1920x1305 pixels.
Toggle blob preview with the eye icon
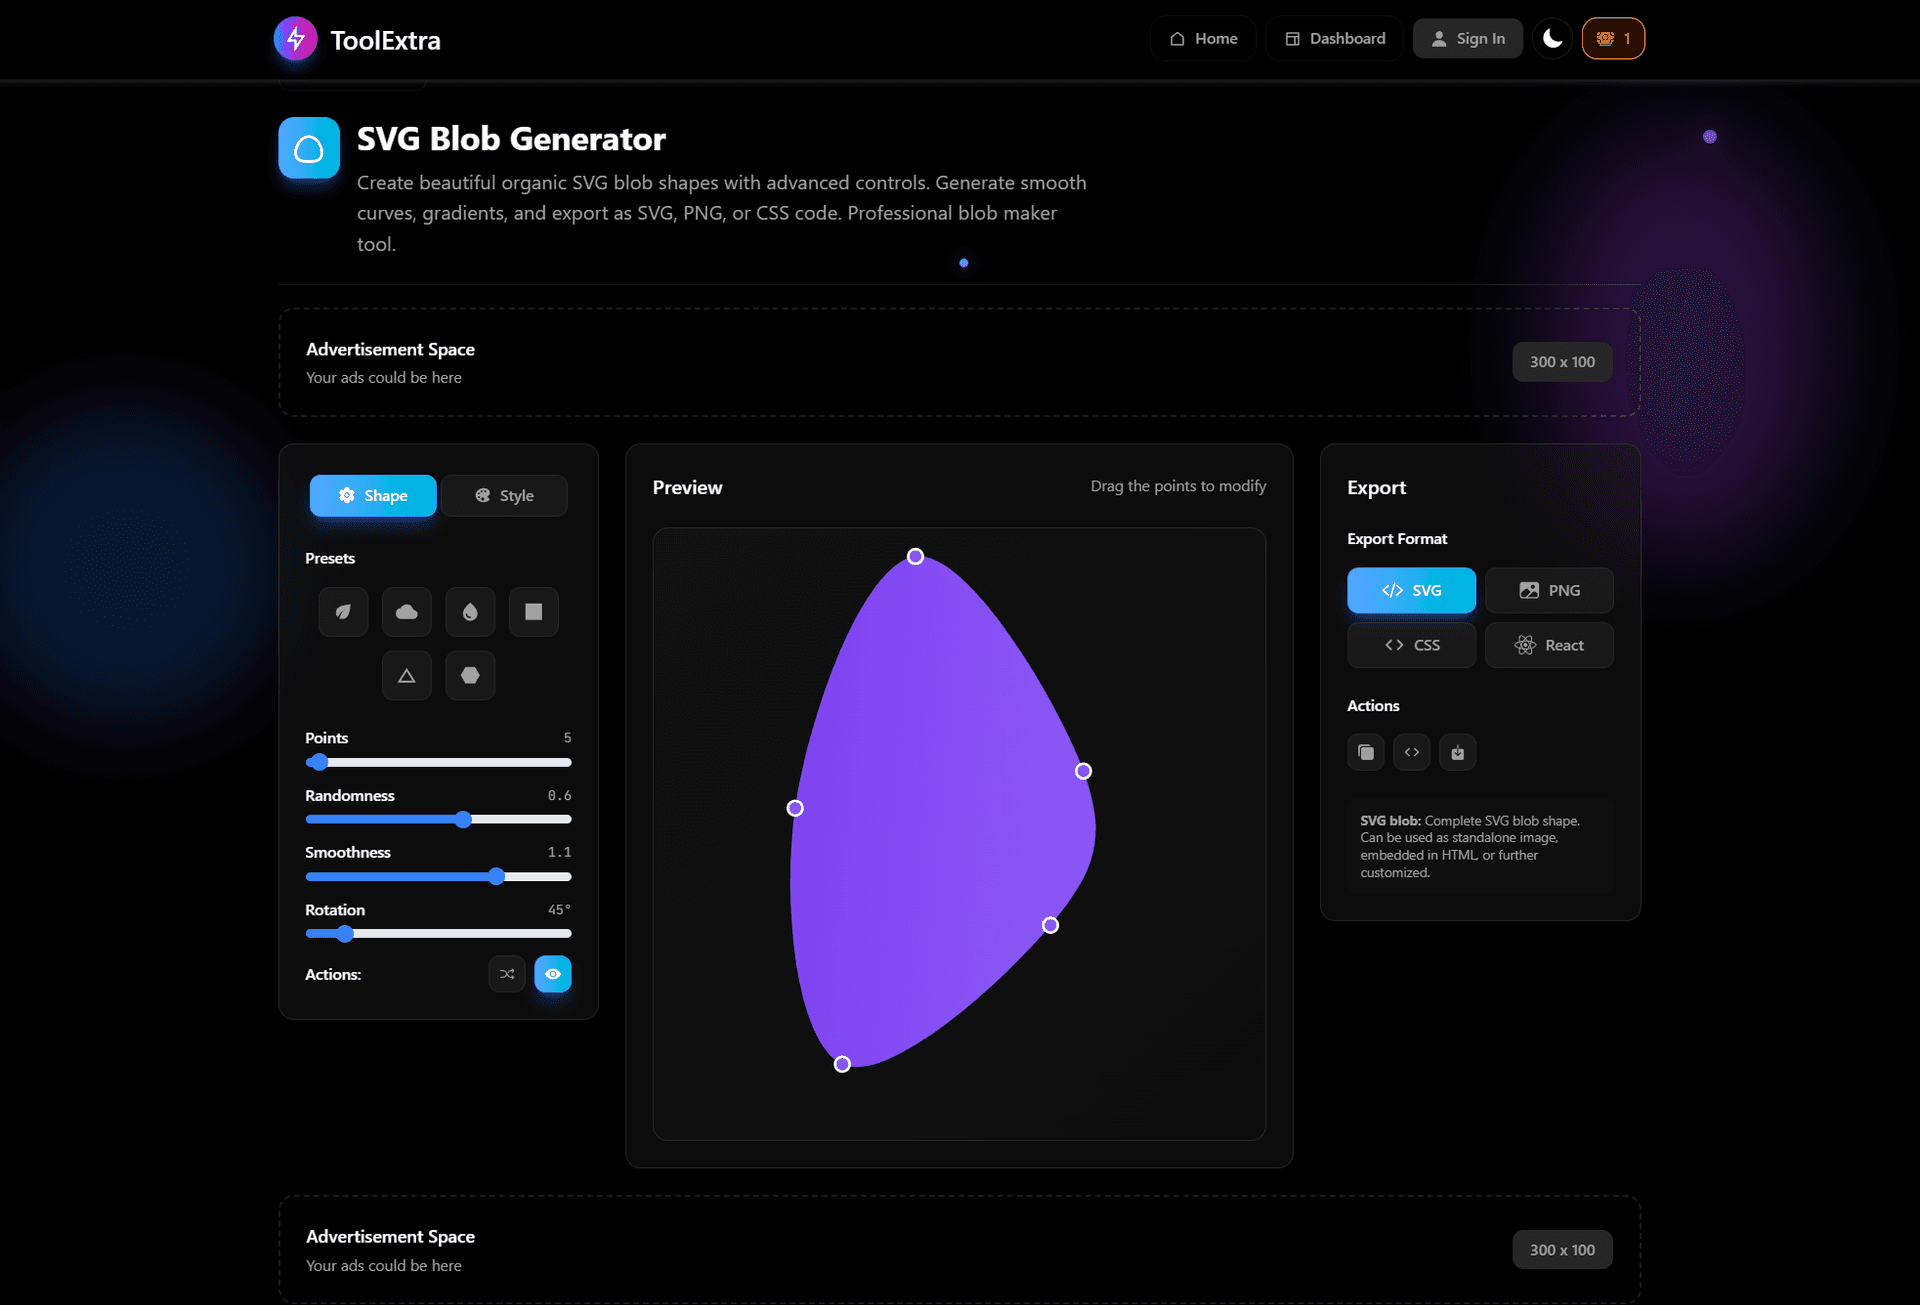pos(552,973)
